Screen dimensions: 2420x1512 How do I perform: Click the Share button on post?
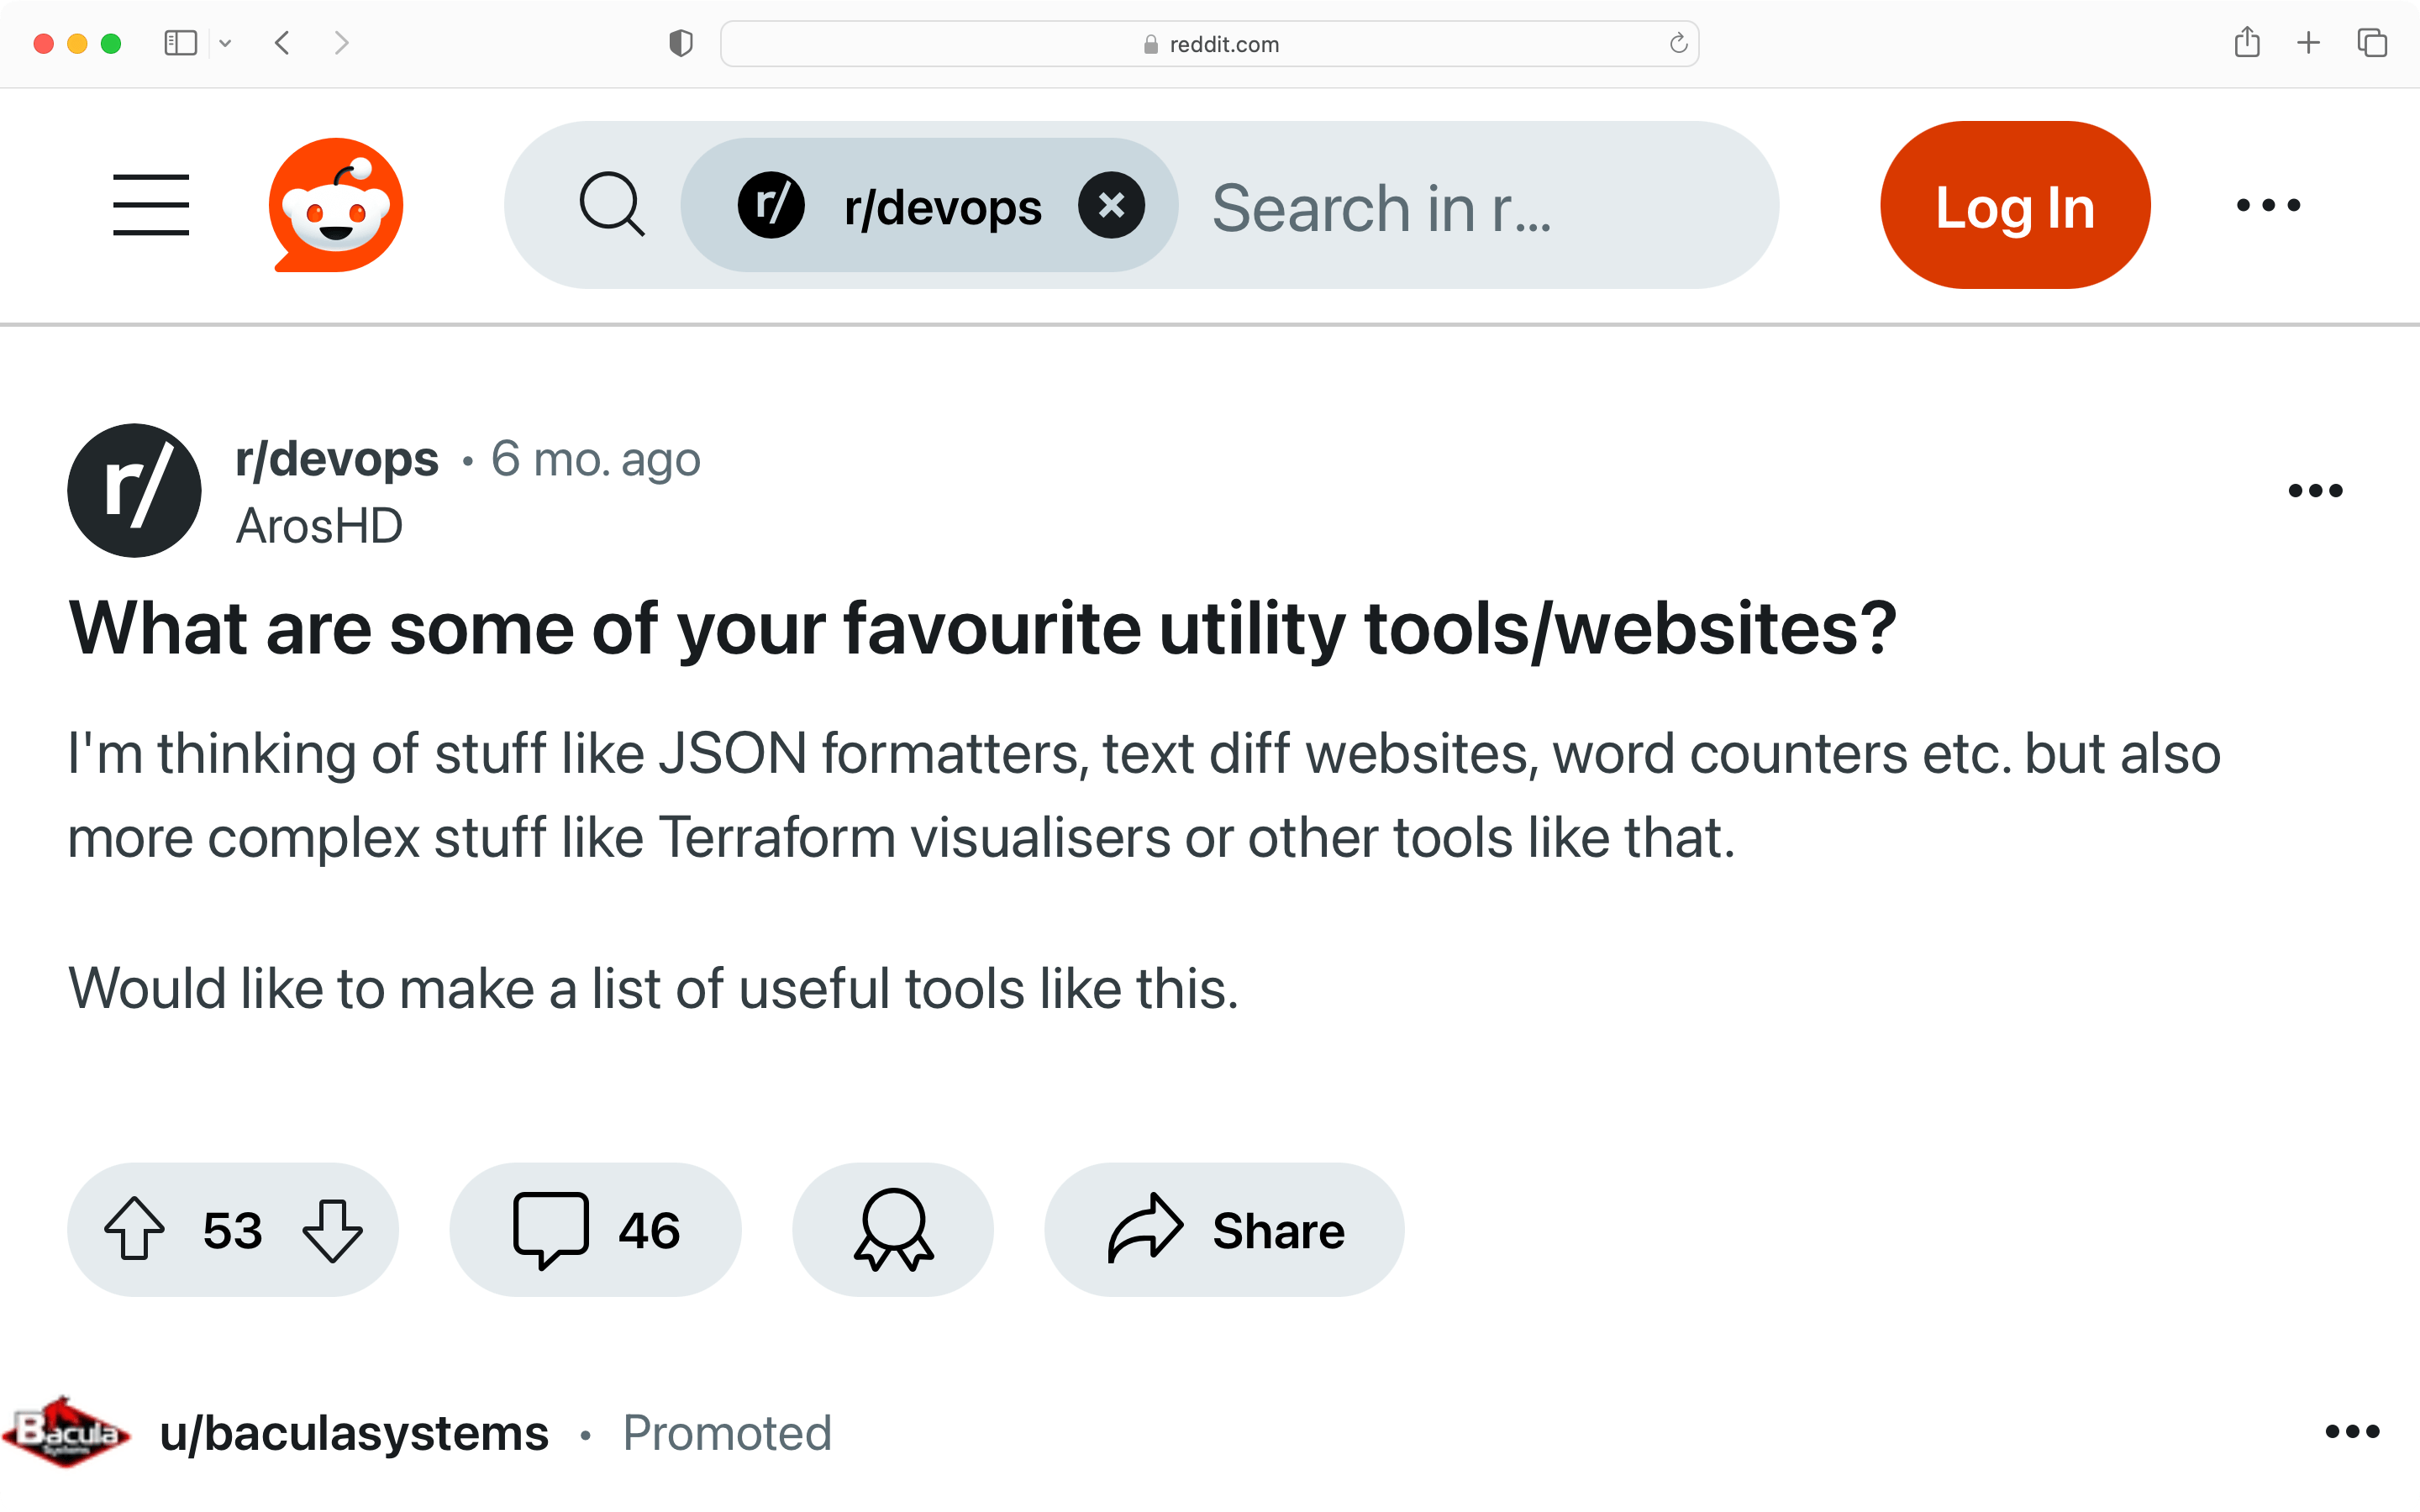[1227, 1230]
